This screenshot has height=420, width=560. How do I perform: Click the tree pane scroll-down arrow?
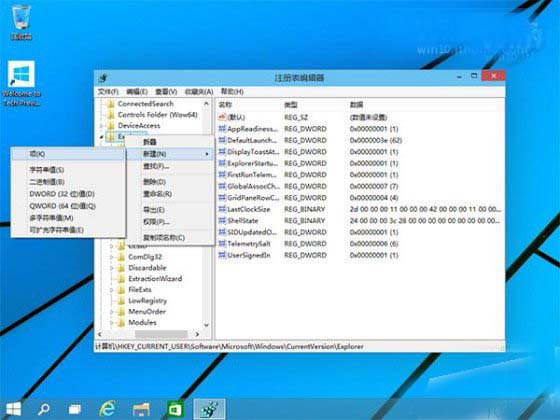(x=206, y=325)
